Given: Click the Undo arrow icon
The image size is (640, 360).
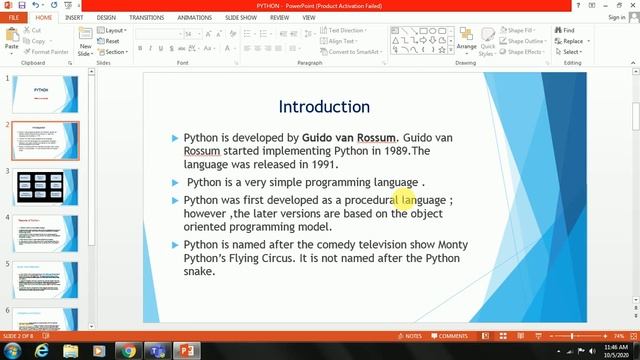Looking at the screenshot, I should point(36,5).
